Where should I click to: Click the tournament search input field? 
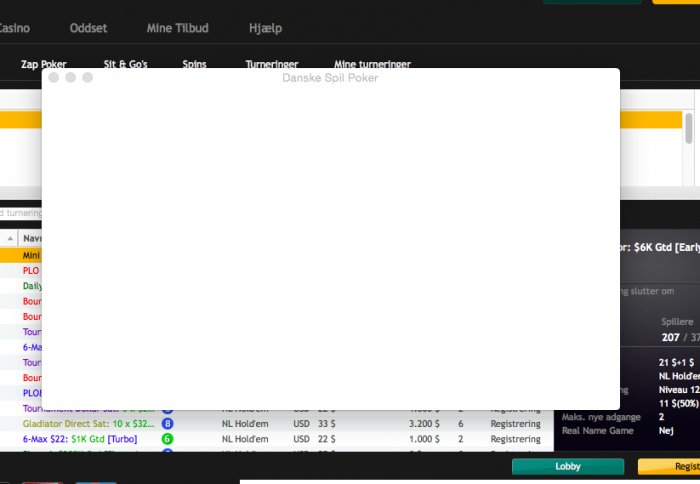[x=21, y=213]
